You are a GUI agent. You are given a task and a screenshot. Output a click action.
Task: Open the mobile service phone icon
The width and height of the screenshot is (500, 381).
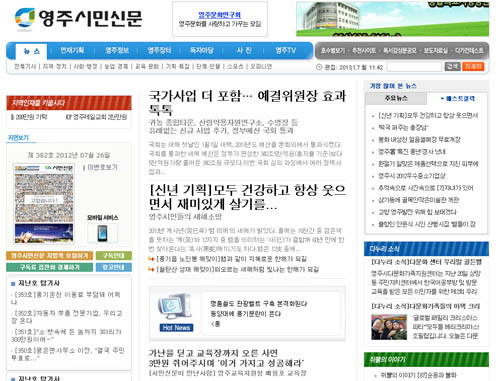click(102, 233)
